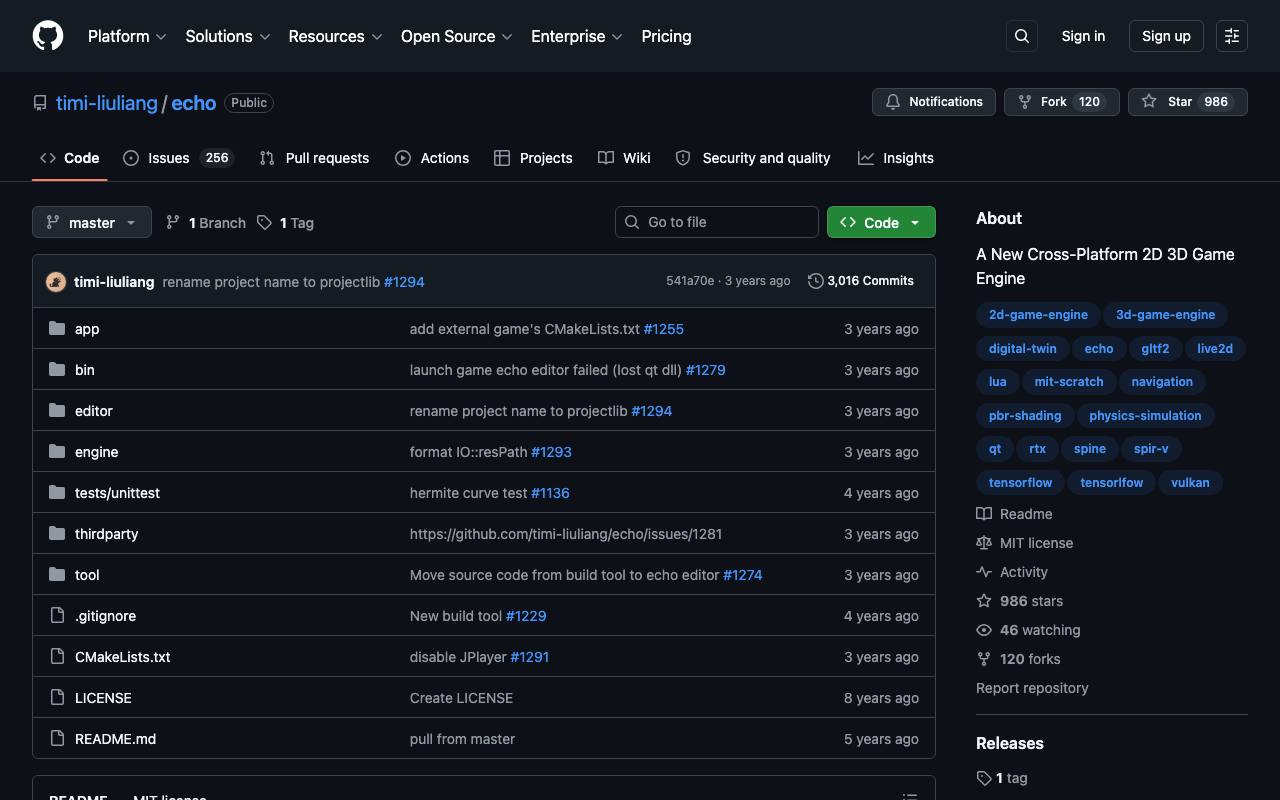Click the "disable JPlayer" commit message
This screenshot has width=1280, height=800.
[458, 657]
